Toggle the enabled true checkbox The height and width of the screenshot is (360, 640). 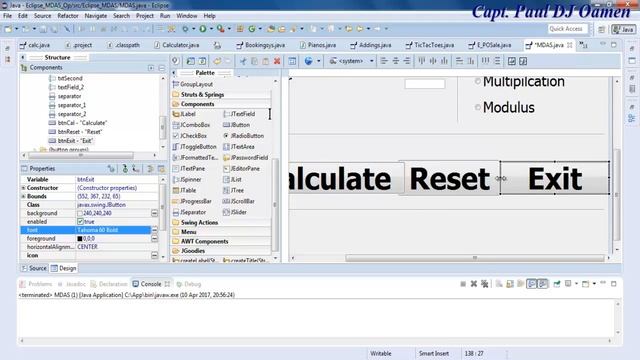click(80, 222)
